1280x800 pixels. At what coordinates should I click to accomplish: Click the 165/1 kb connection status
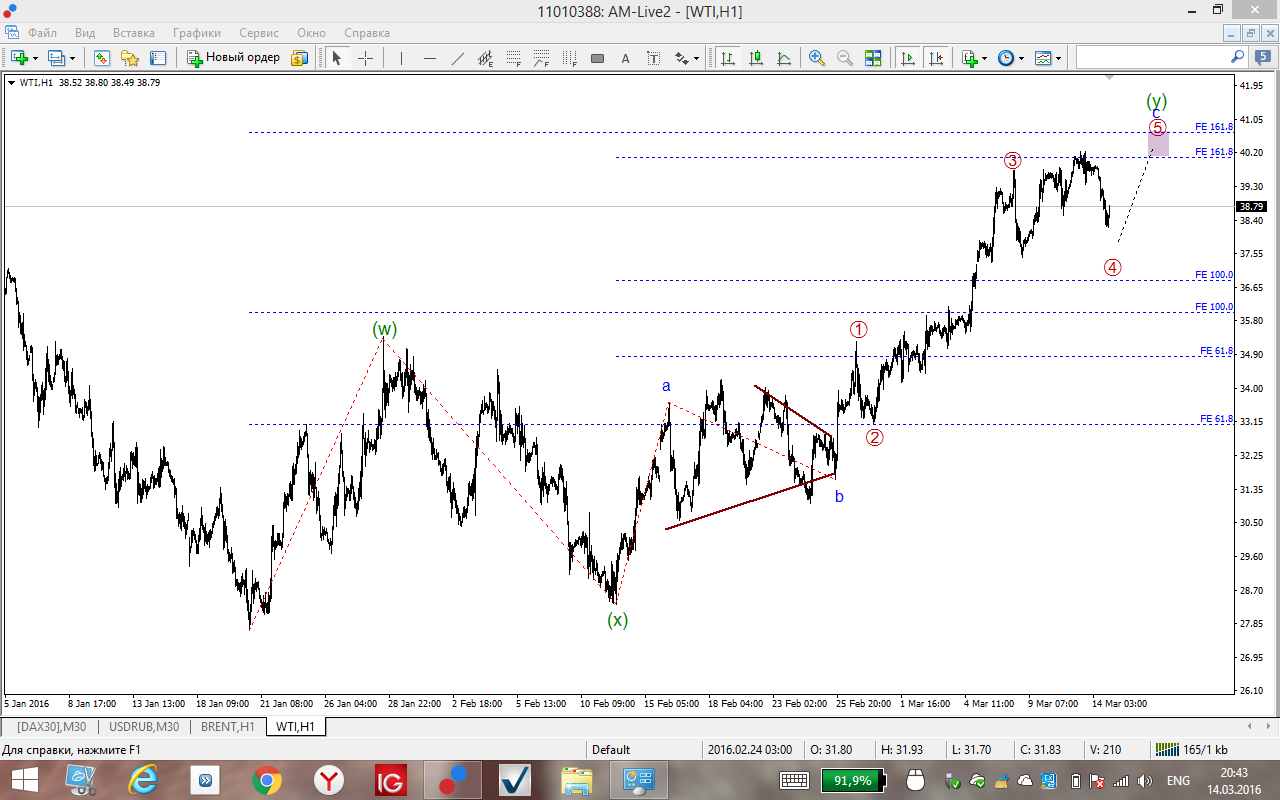pos(1192,749)
